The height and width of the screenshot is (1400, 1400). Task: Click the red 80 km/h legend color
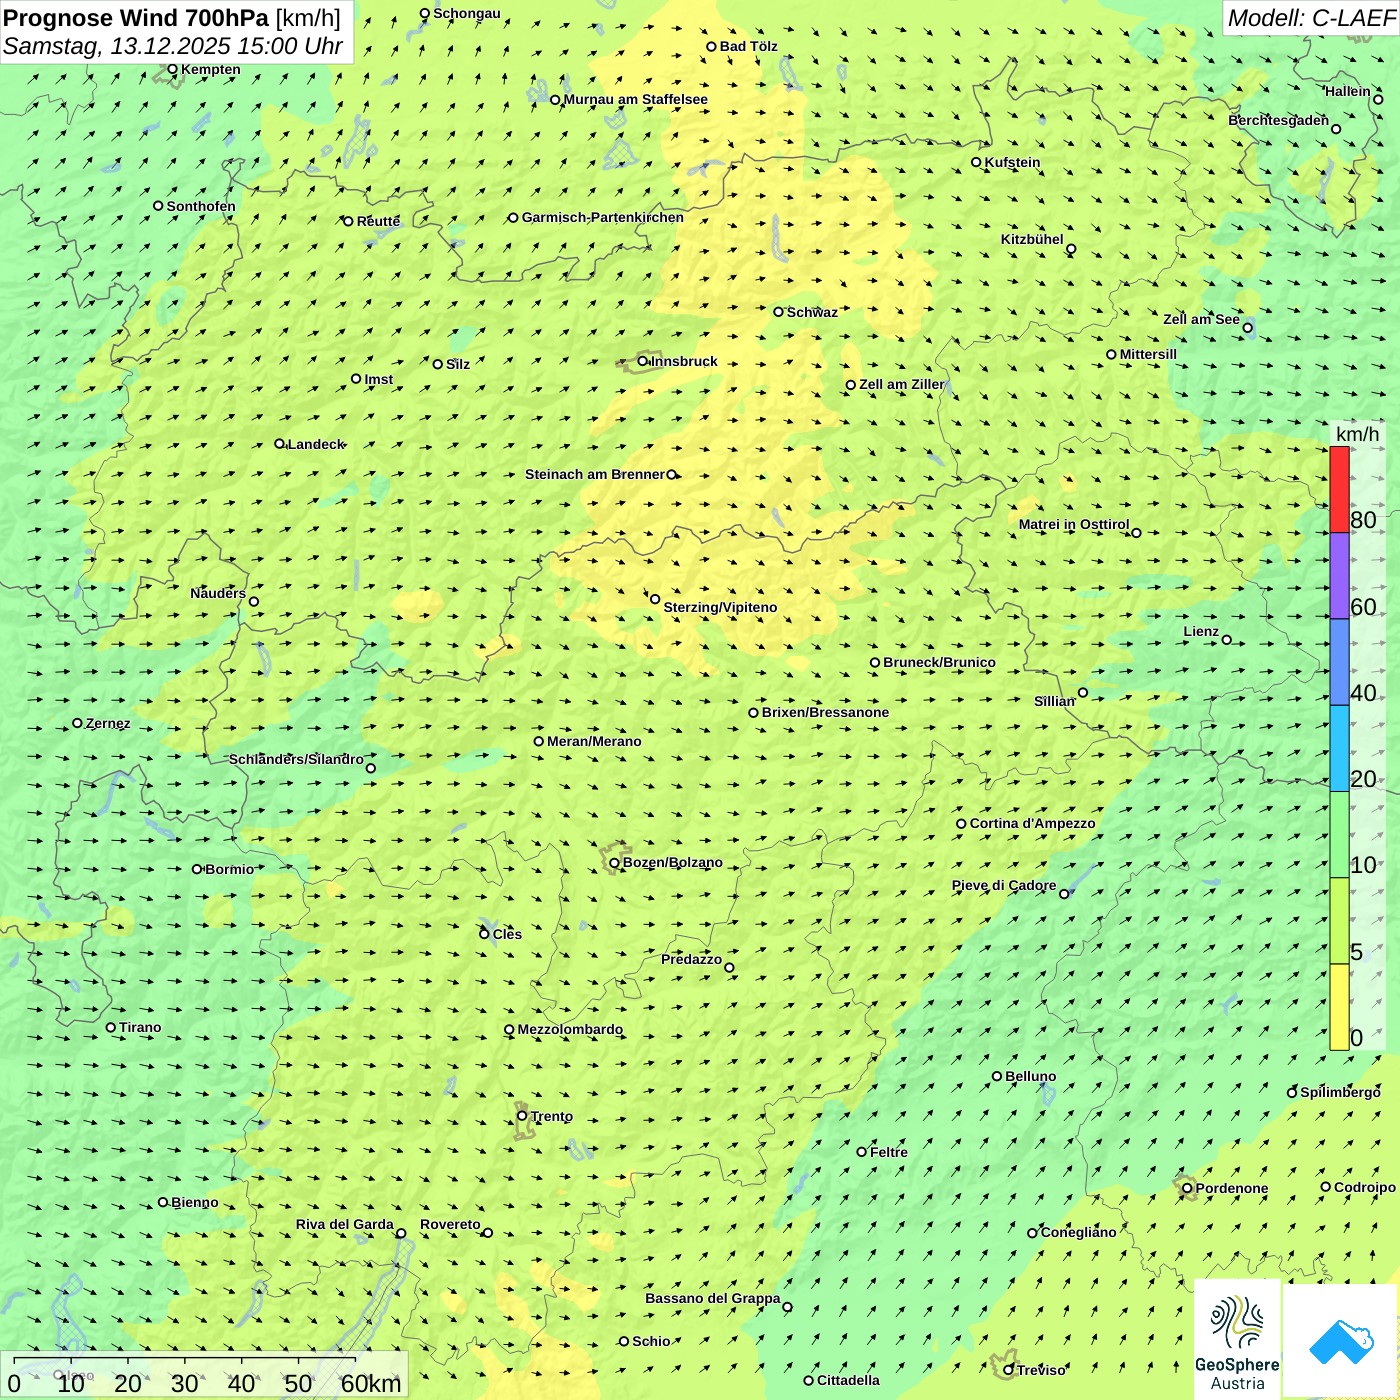[x=1339, y=490]
